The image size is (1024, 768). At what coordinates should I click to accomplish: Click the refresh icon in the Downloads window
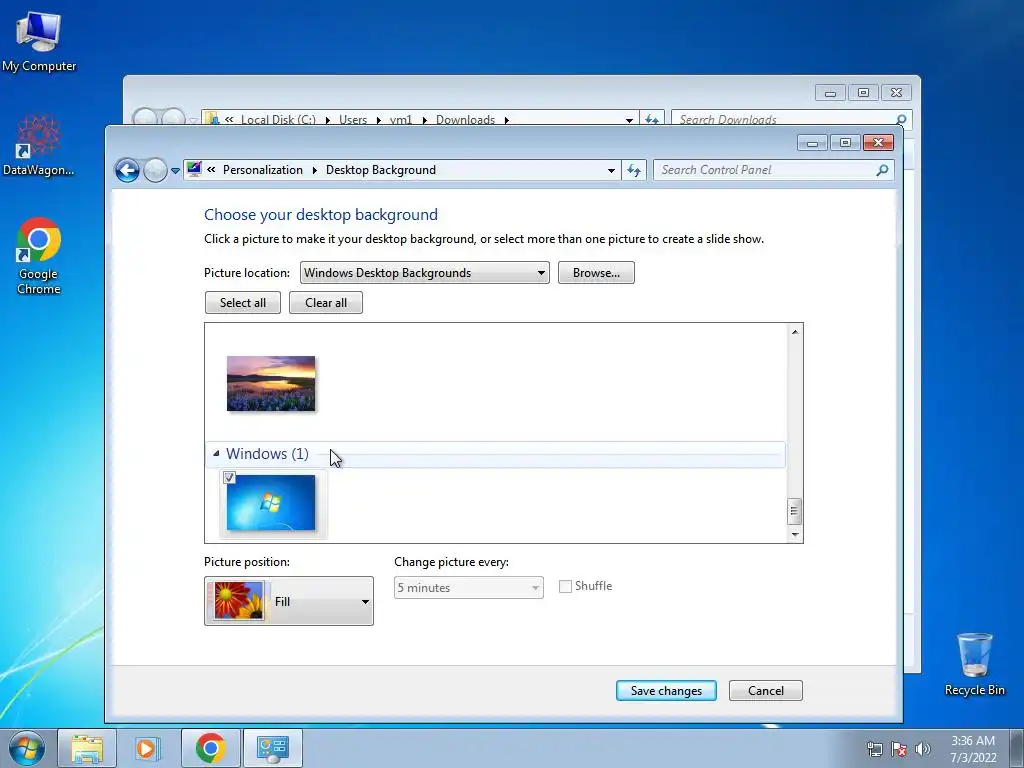point(652,120)
